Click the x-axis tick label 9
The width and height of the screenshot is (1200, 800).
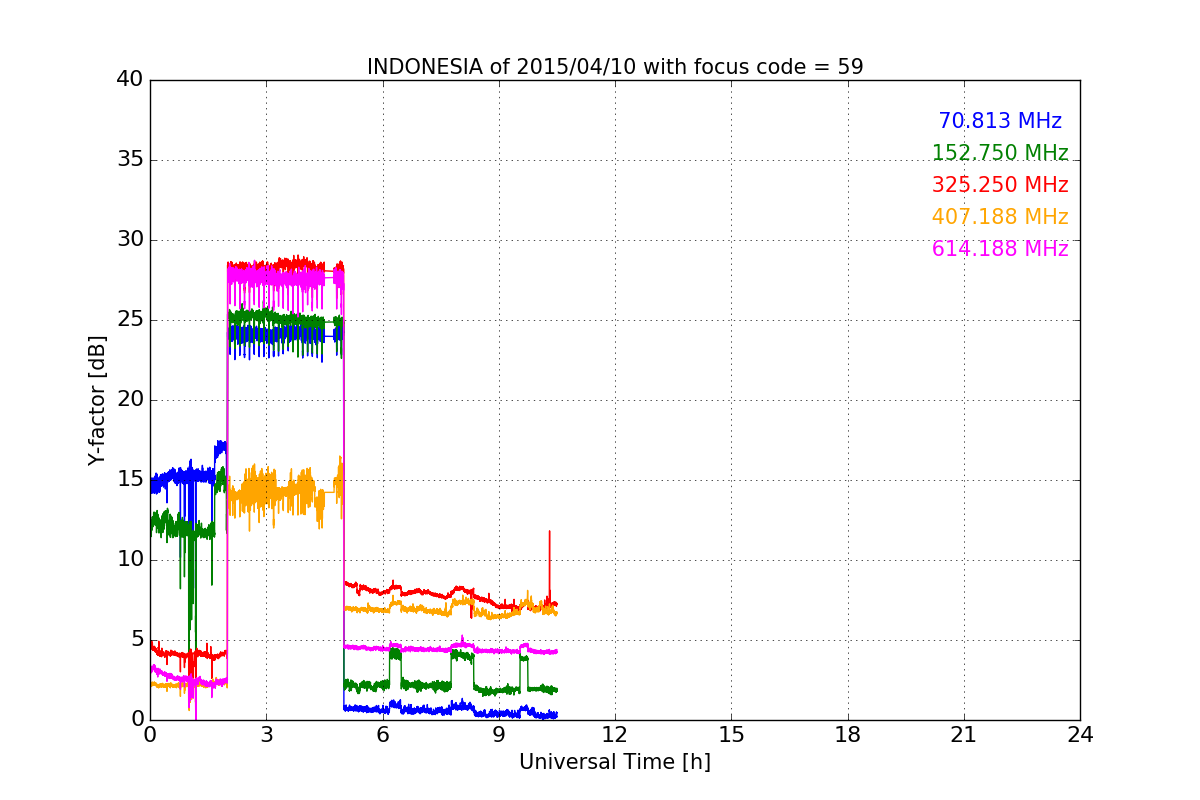tap(499, 735)
